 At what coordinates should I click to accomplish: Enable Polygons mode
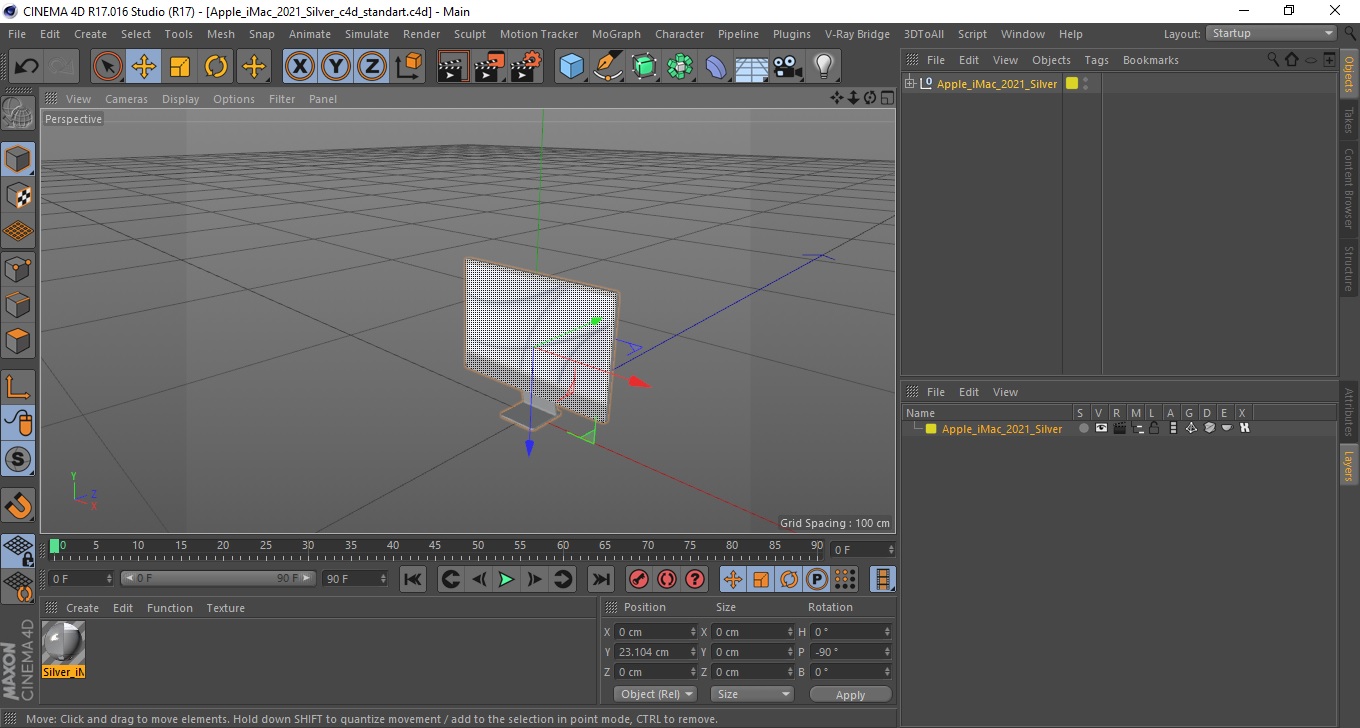(x=18, y=341)
